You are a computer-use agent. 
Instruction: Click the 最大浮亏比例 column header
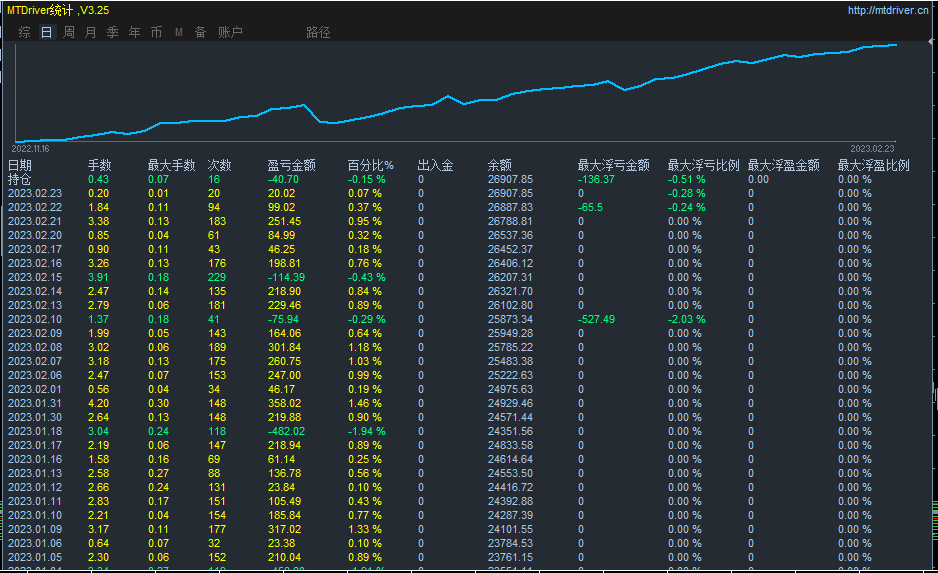[704, 166]
